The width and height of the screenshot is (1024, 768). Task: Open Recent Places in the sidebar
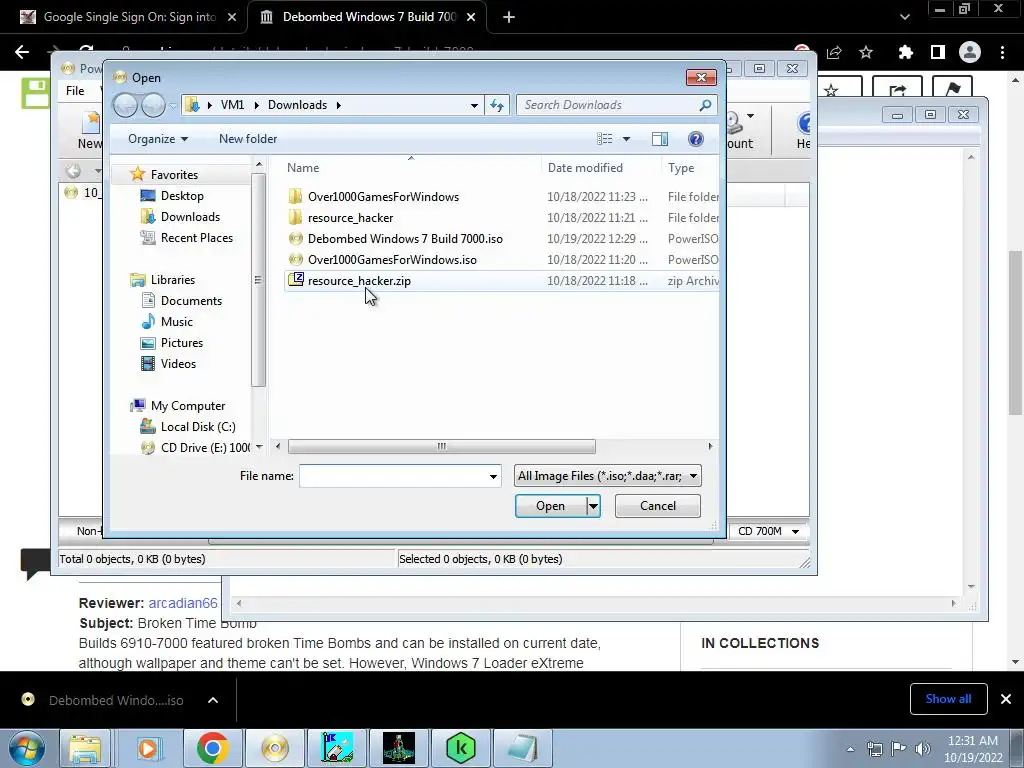197,238
